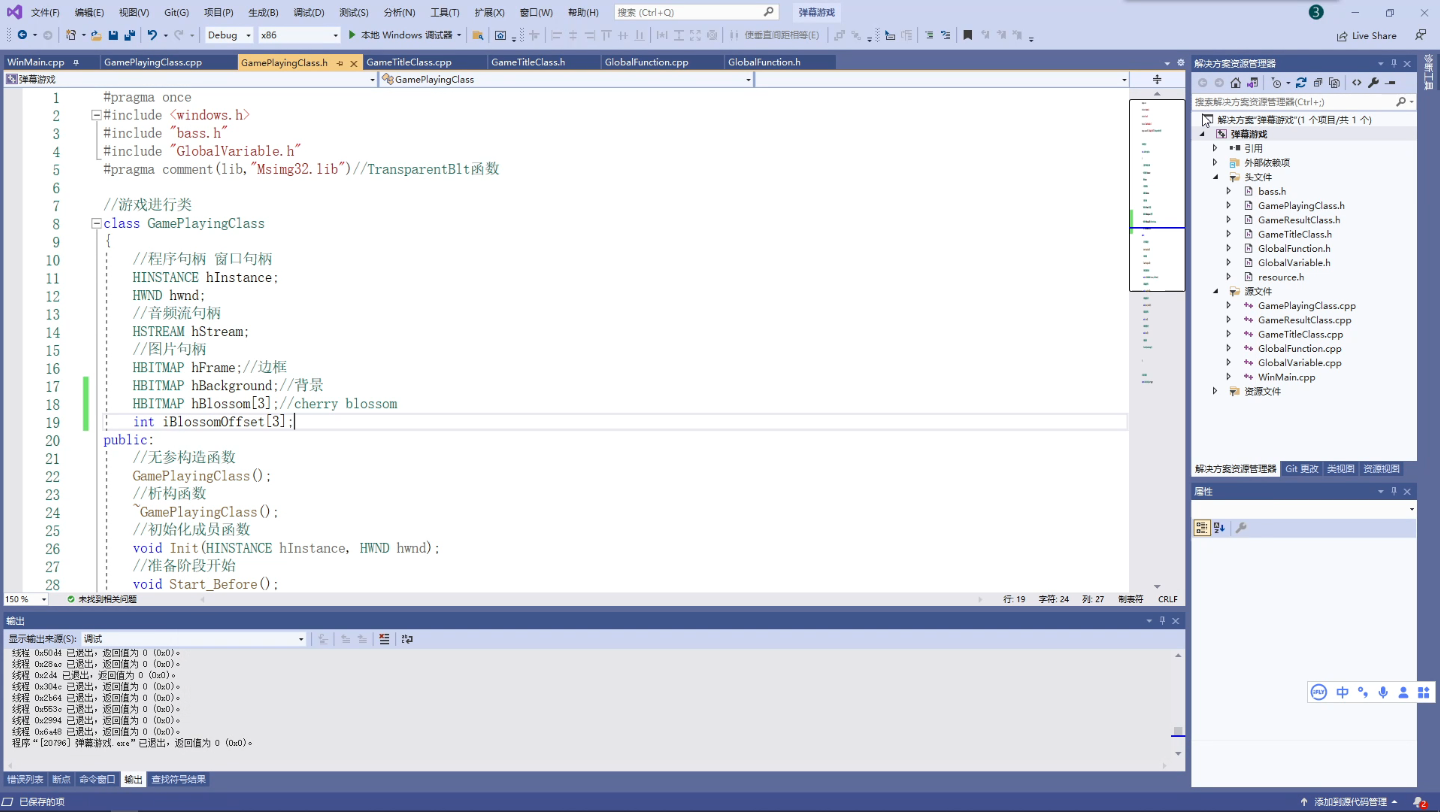
Task: Click Solution Explorer home icon
Action: pyautogui.click(x=1236, y=83)
